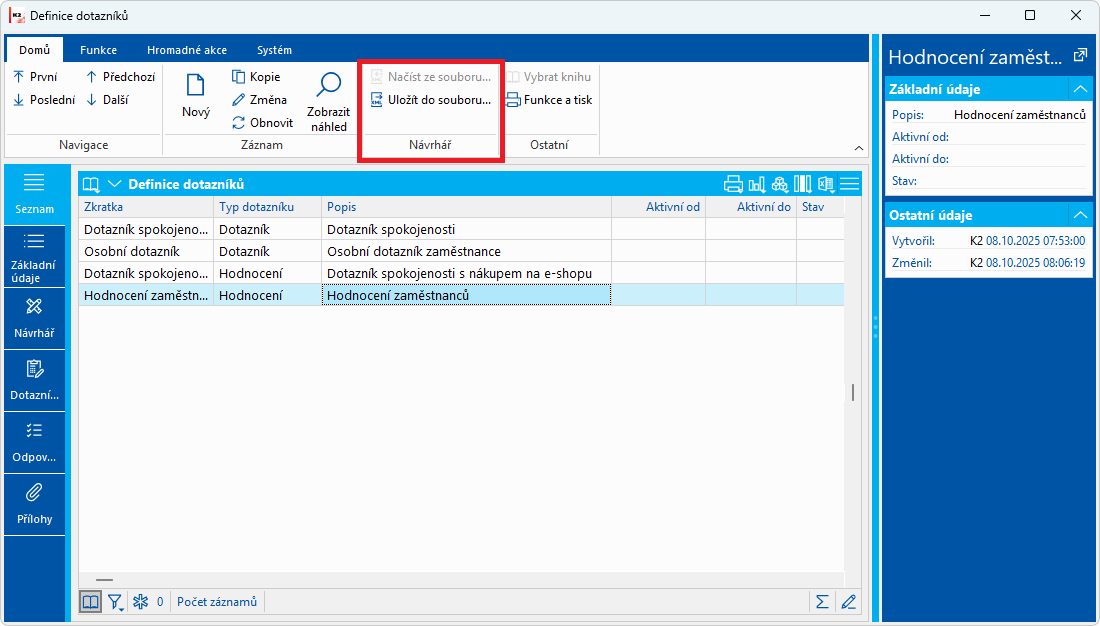Viewport: 1100px width, 626px height.
Task: Click Zobrazit náhled magnifier
Action: [x=328, y=102]
